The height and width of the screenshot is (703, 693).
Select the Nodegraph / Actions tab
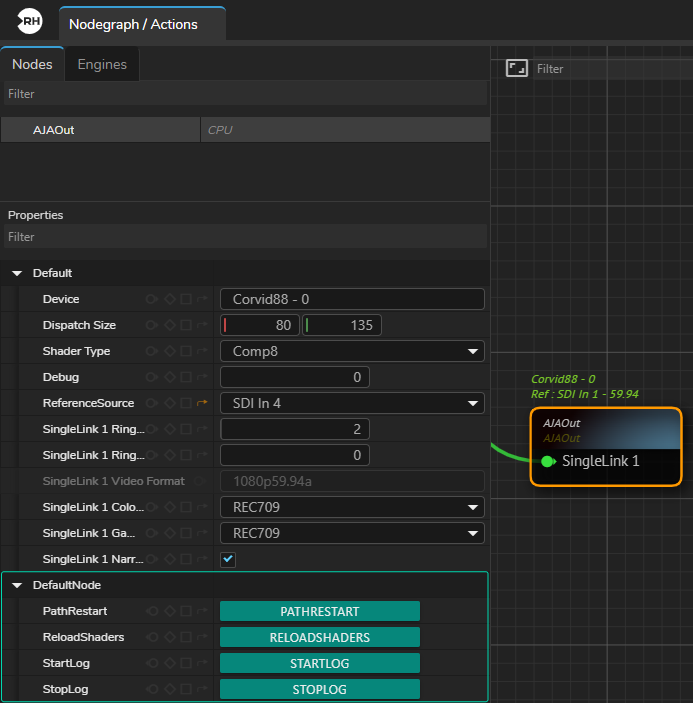pos(142,24)
